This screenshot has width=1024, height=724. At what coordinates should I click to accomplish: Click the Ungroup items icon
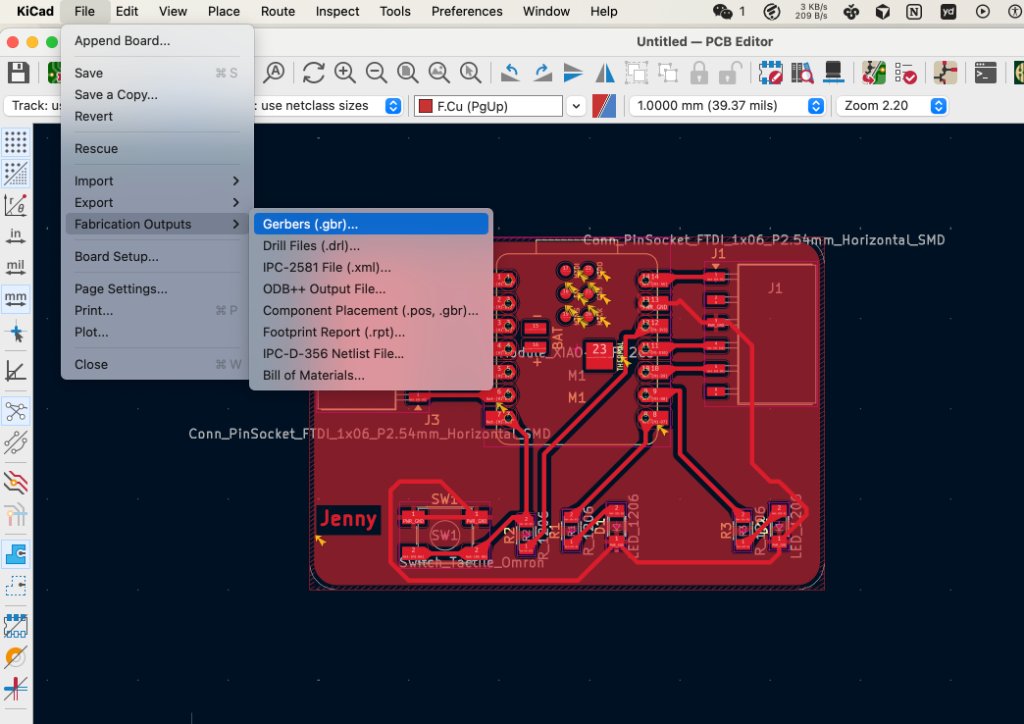tap(667, 72)
